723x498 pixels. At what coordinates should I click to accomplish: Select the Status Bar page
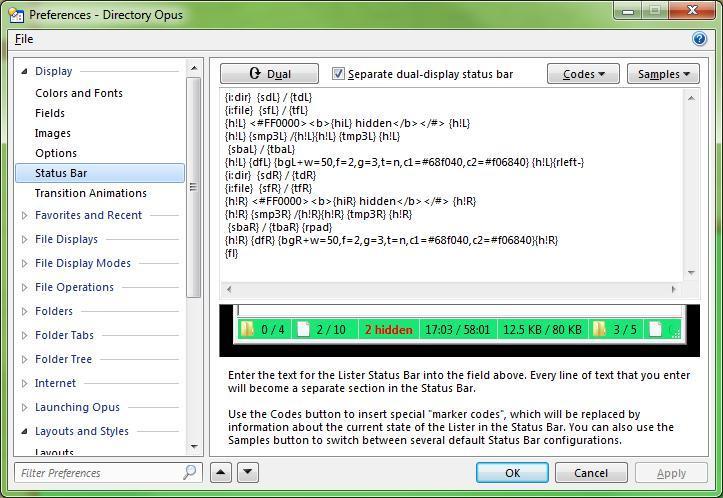[100, 173]
